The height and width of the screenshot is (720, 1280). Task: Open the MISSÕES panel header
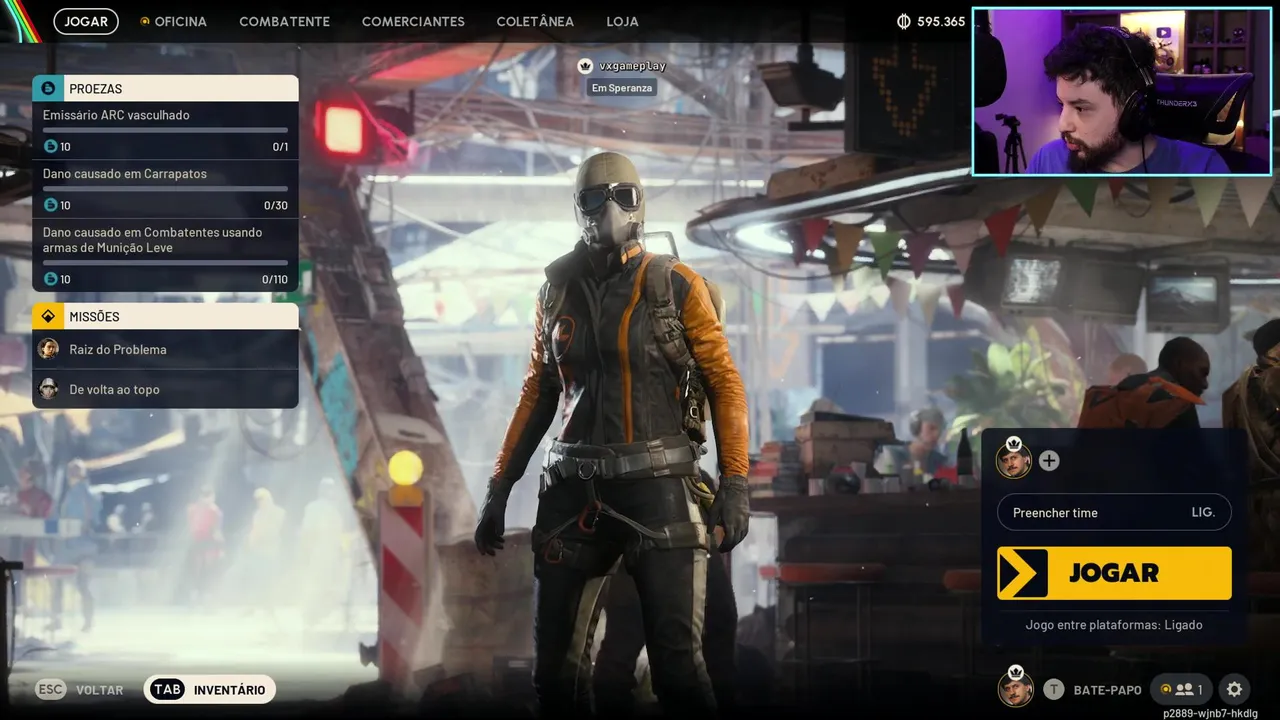[165, 316]
